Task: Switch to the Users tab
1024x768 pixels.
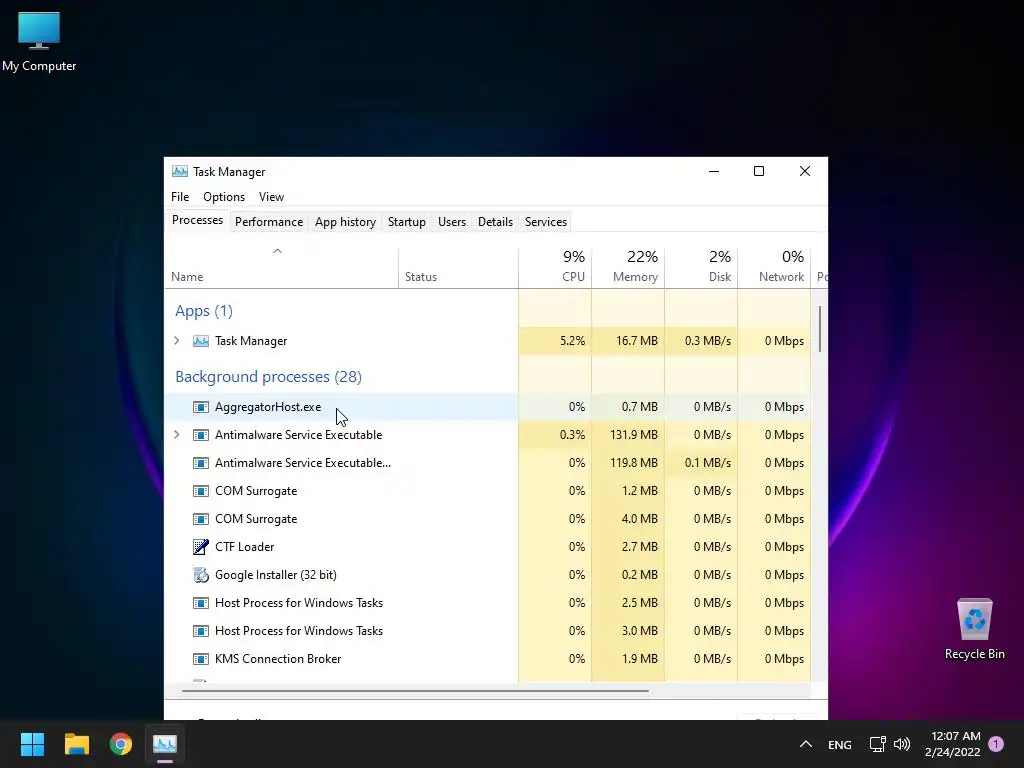Action: click(x=451, y=222)
